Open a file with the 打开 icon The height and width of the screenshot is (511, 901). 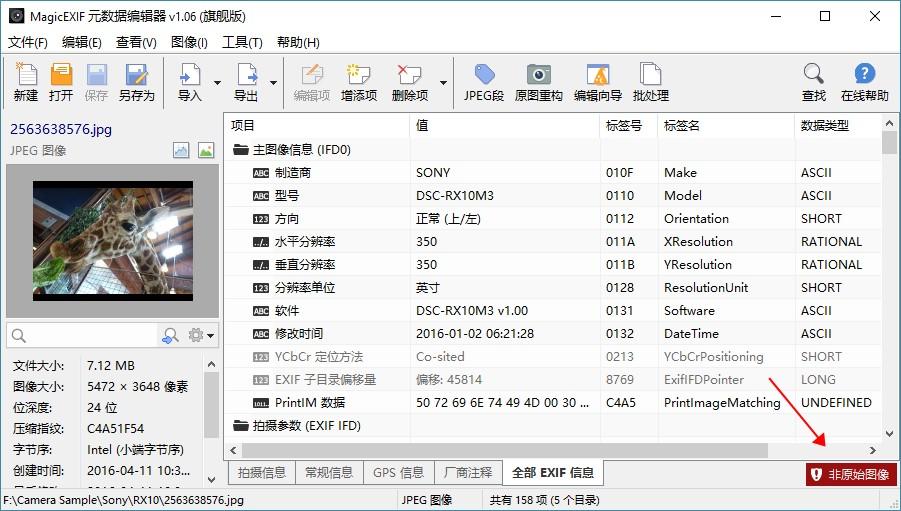tap(61, 74)
